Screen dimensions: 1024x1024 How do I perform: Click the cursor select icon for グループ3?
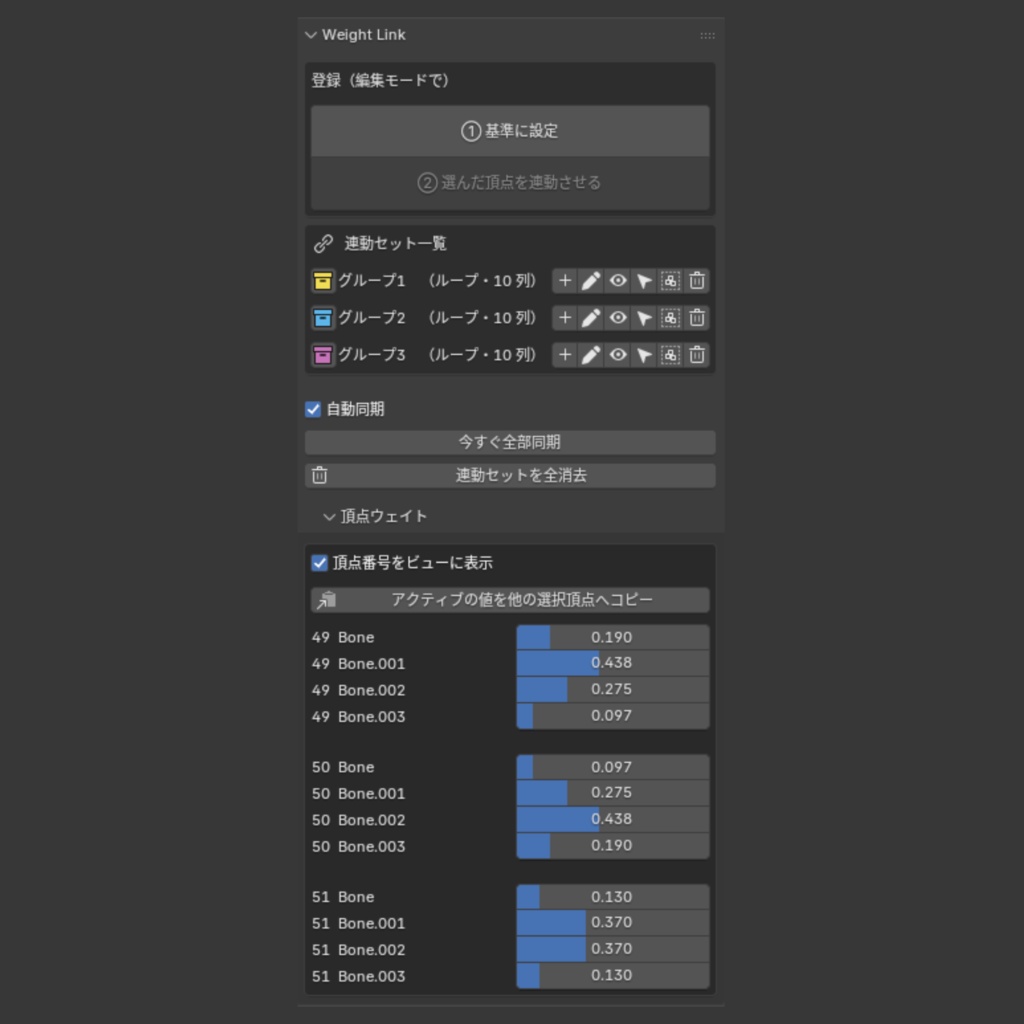644,355
